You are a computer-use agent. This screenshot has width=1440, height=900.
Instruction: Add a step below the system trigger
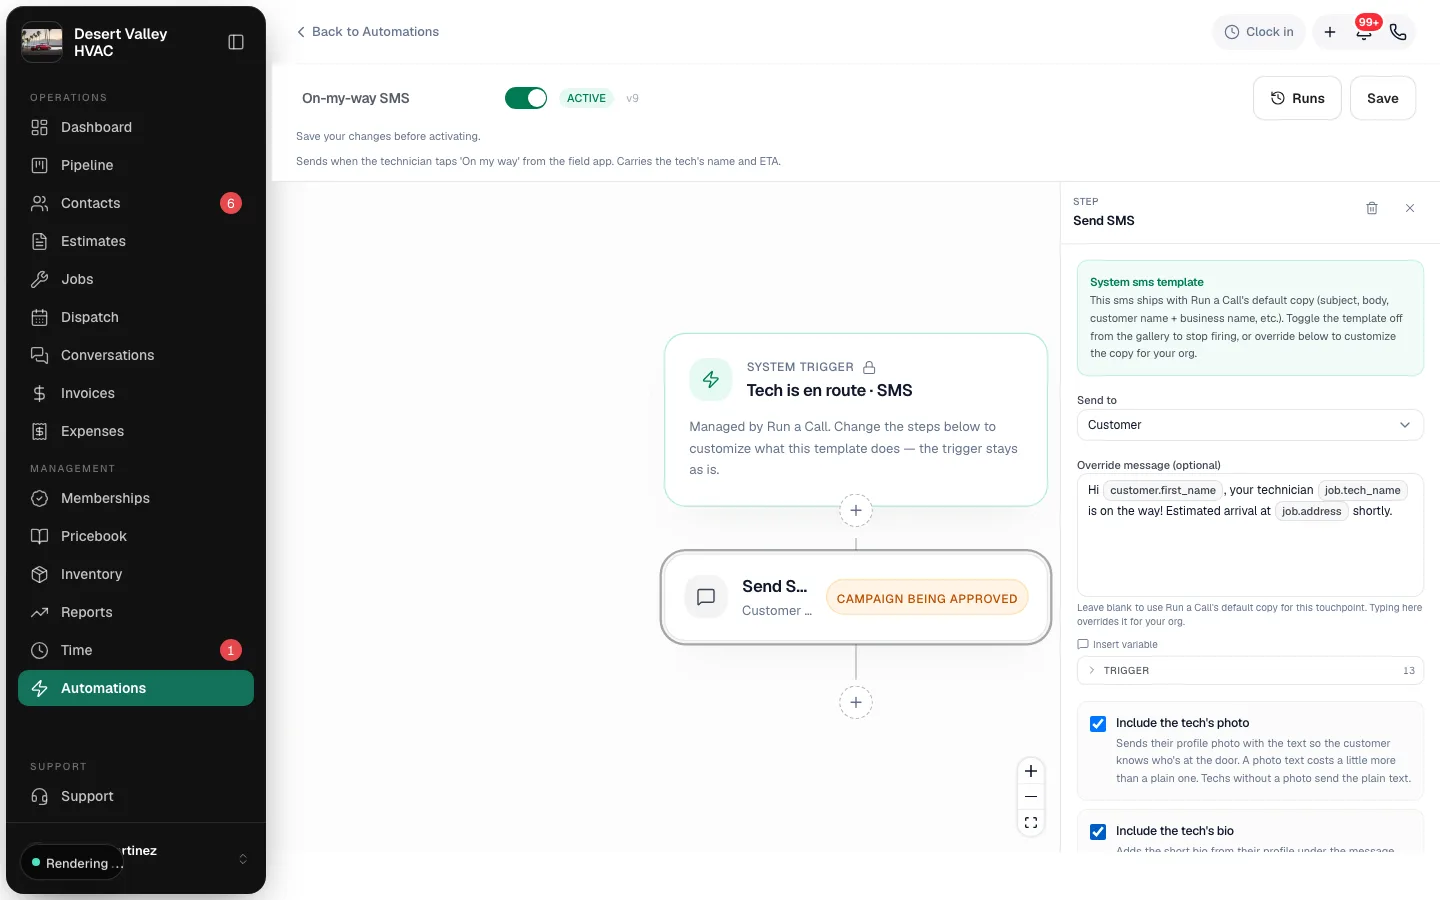tap(856, 510)
